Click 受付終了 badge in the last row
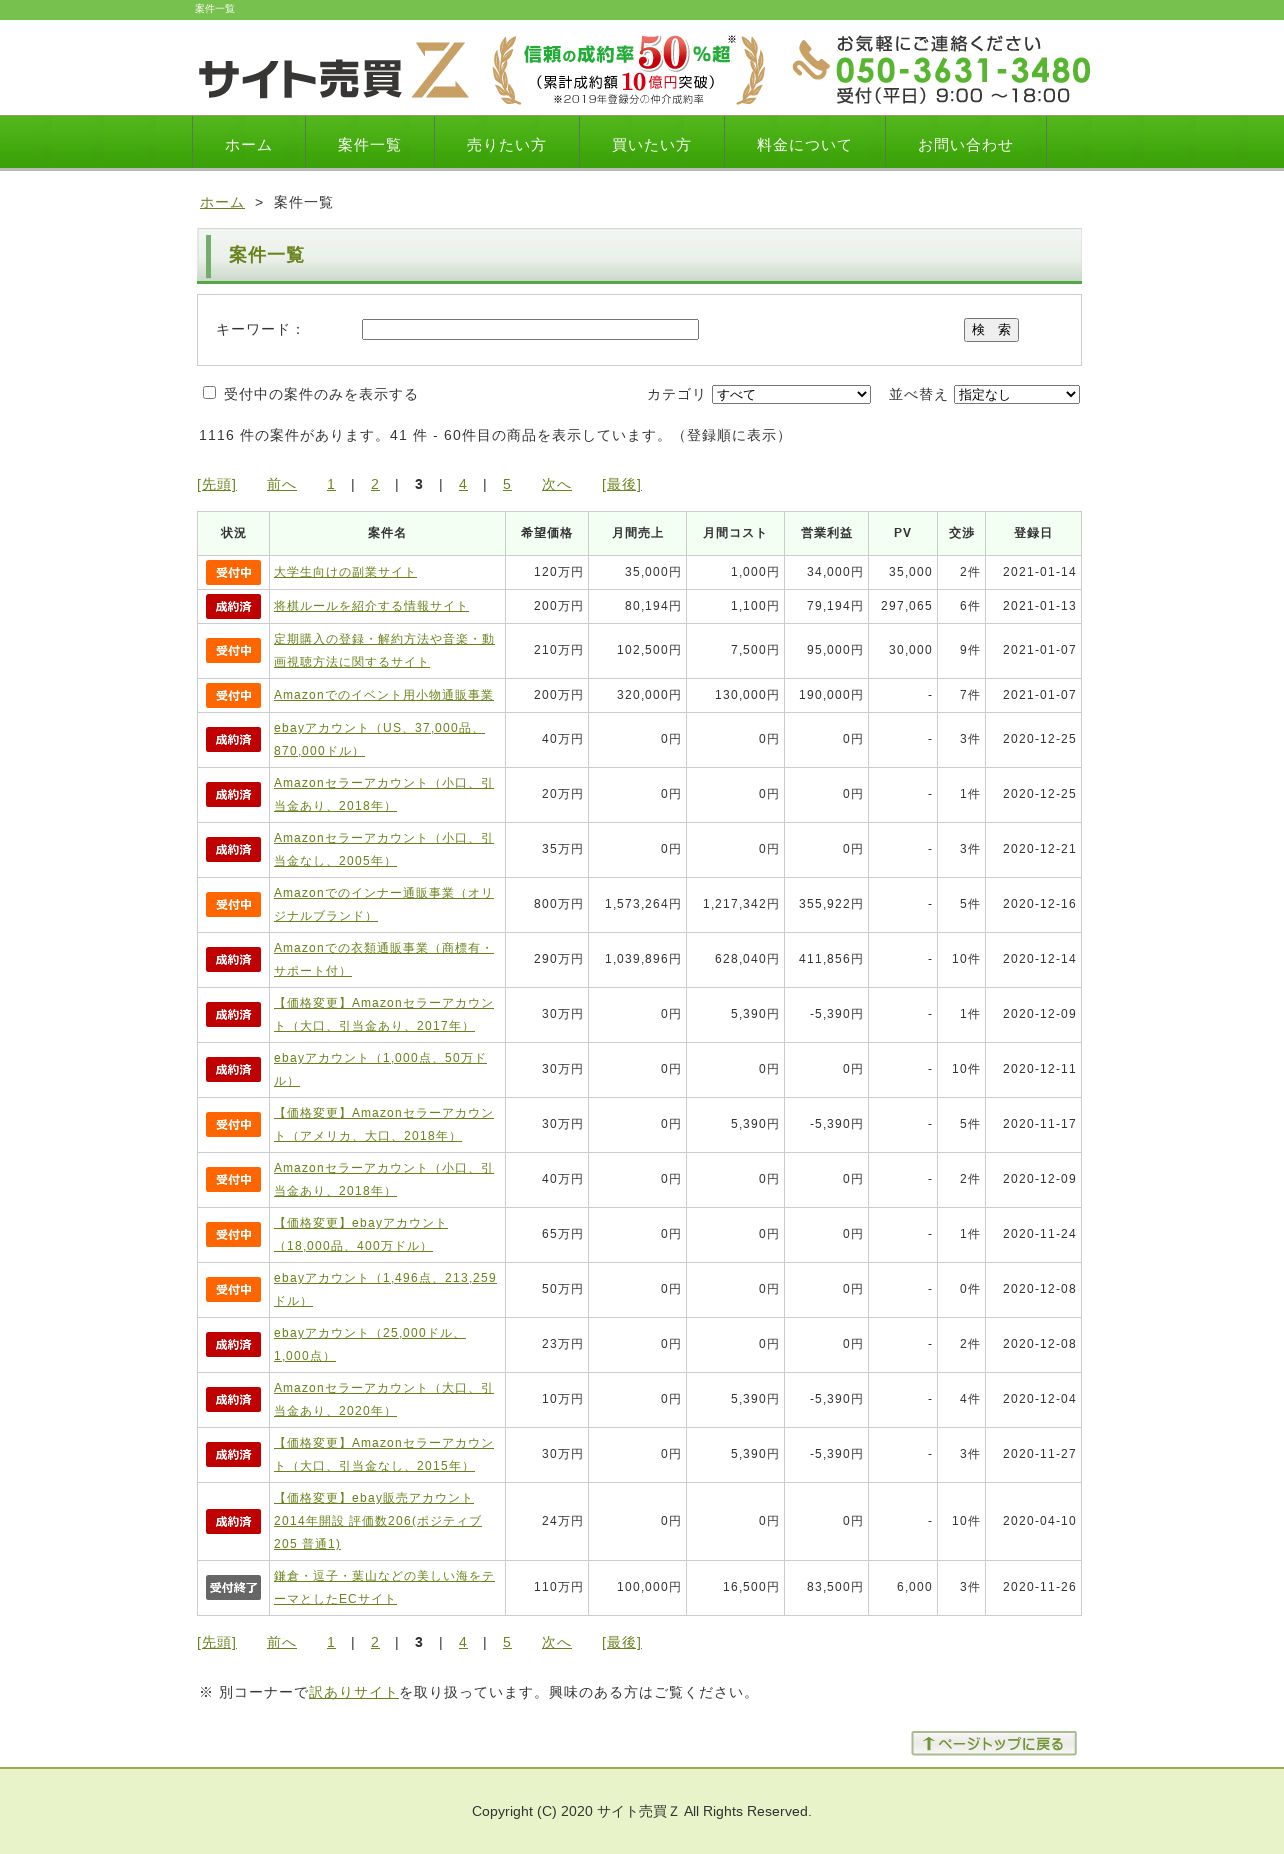Screen dimensions: 1284x1854 (x=233, y=1587)
